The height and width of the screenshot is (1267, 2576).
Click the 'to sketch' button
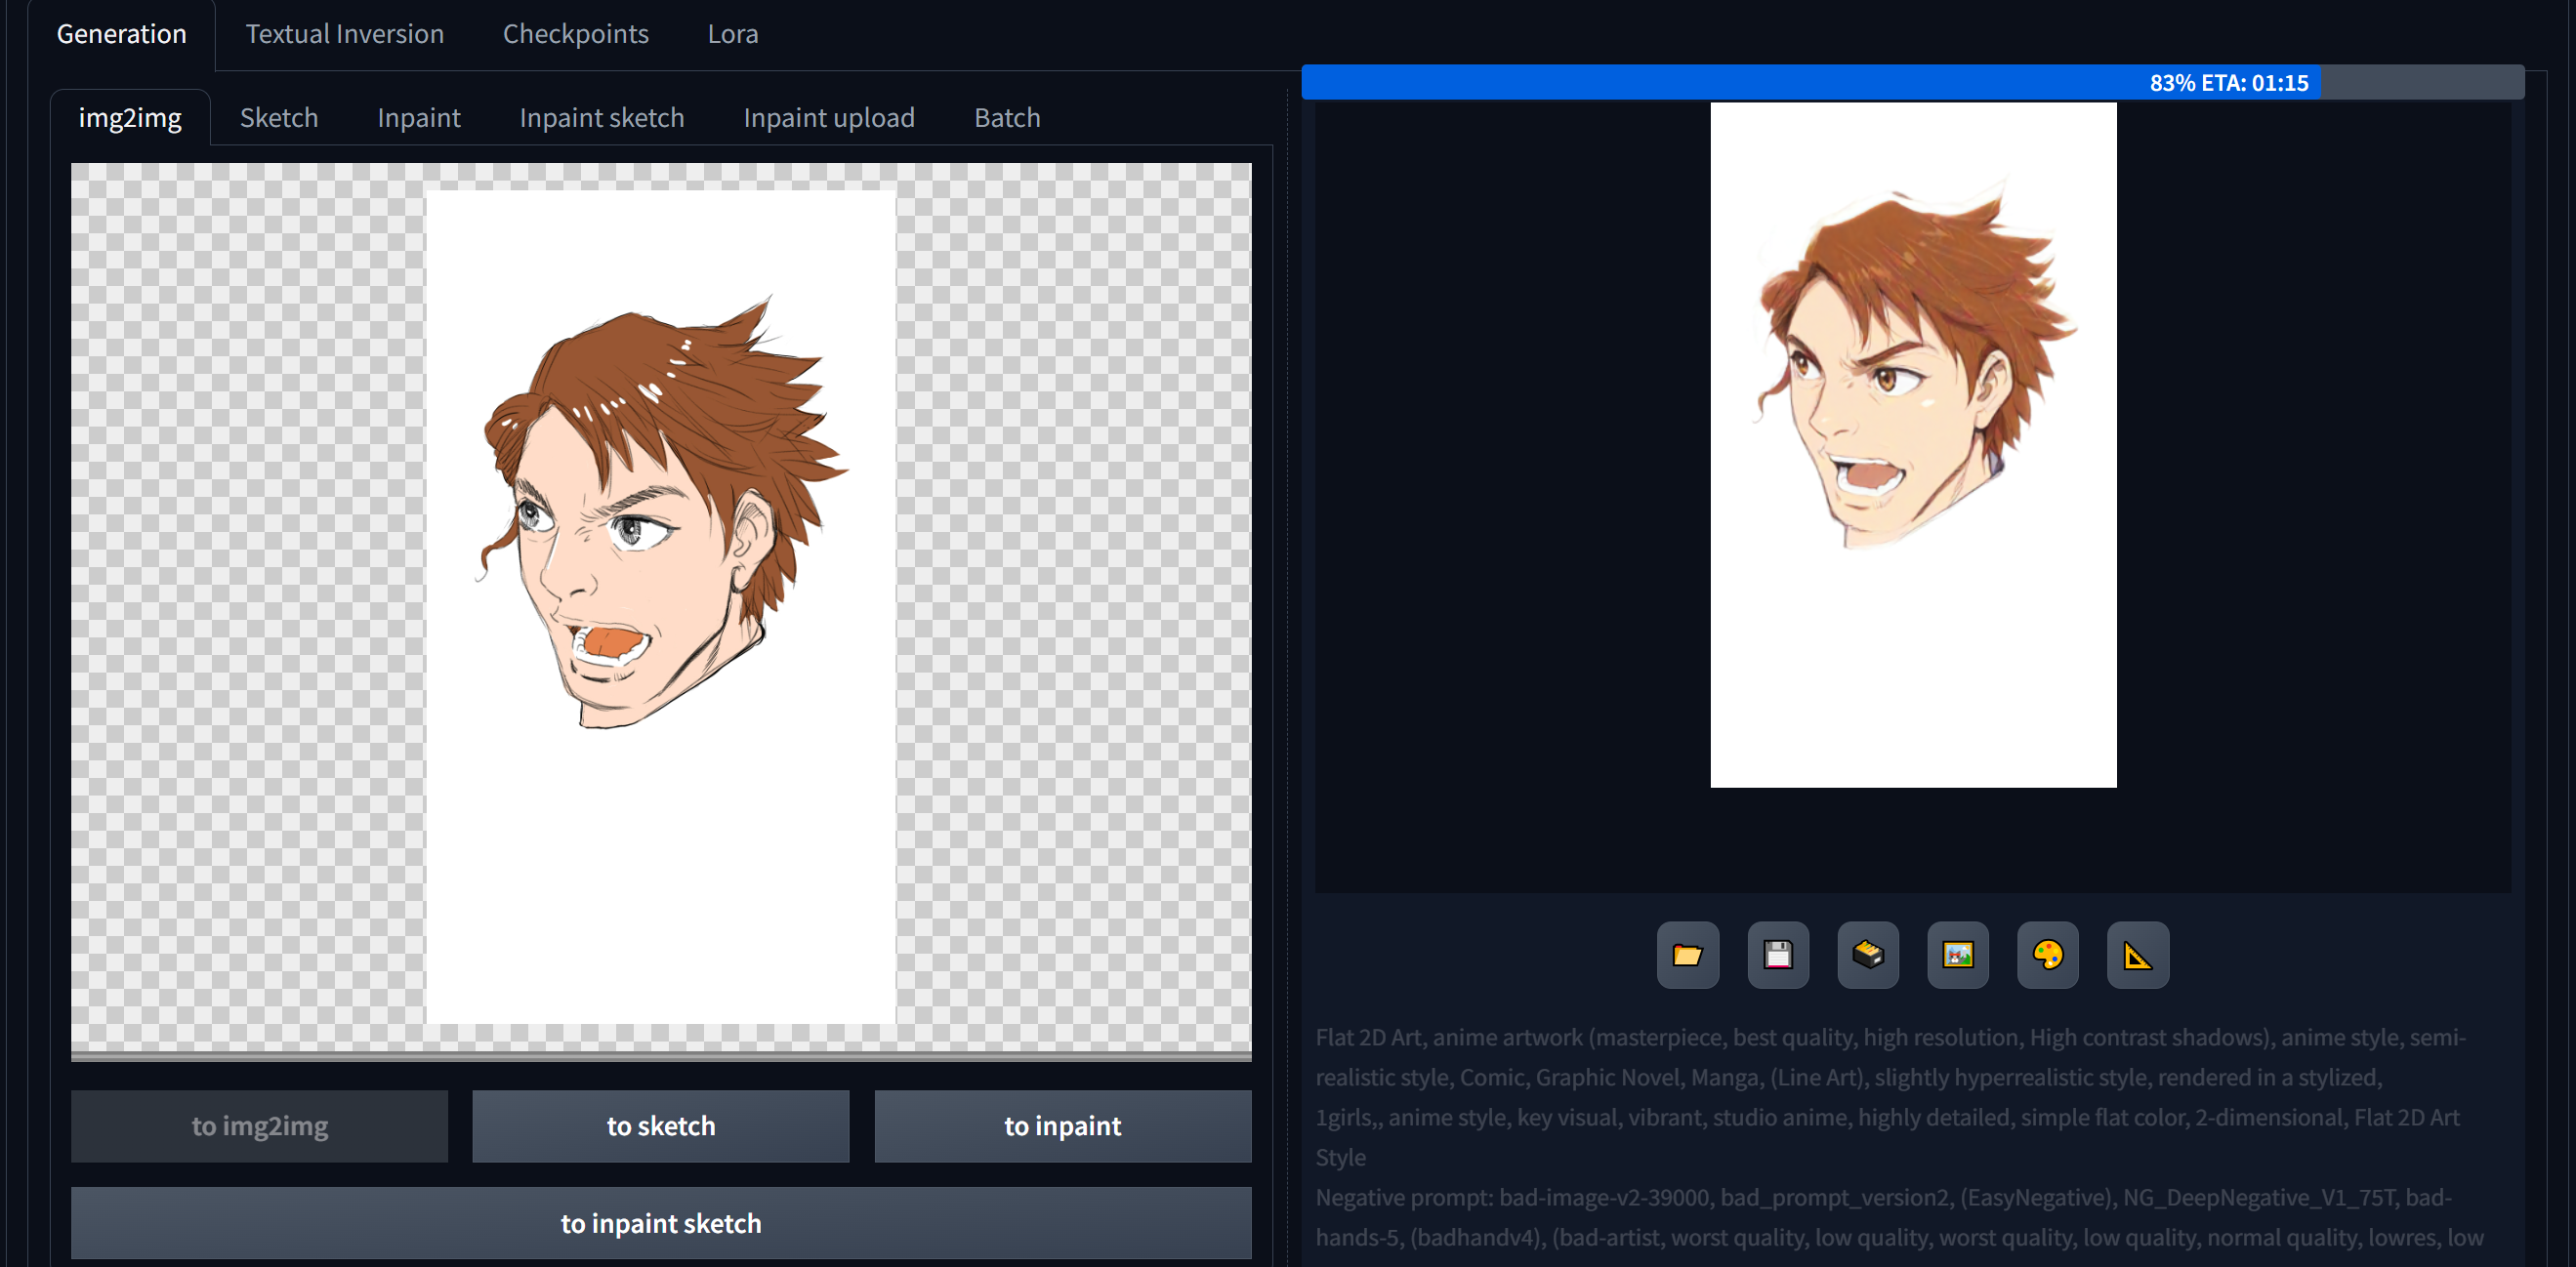(661, 1126)
